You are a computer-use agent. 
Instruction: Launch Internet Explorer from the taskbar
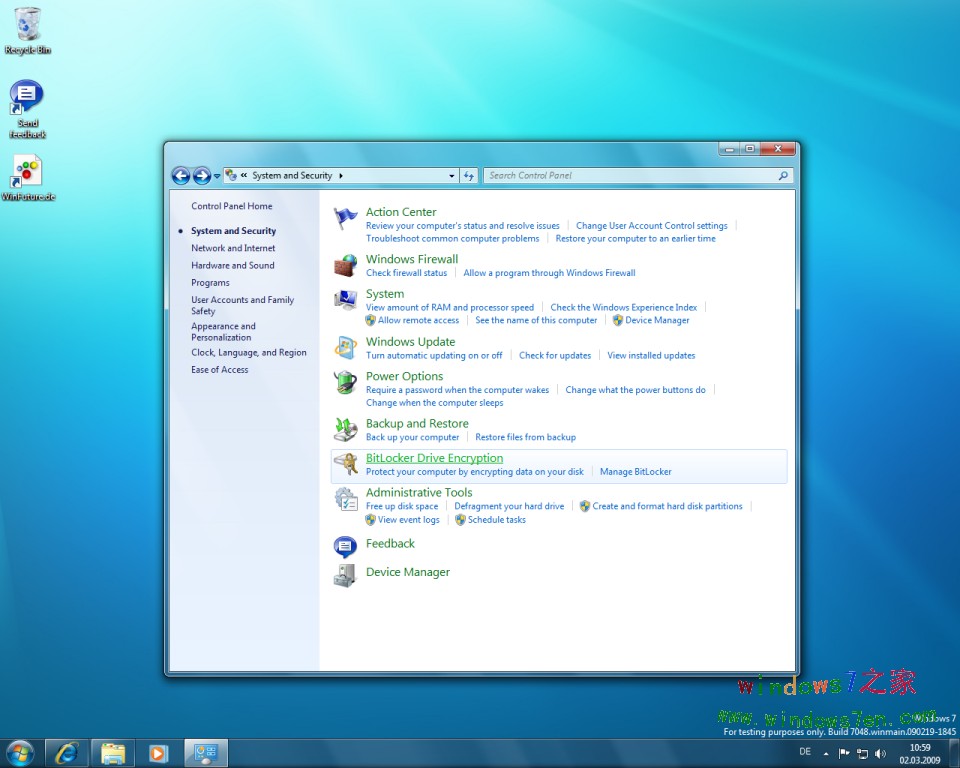tap(67, 752)
